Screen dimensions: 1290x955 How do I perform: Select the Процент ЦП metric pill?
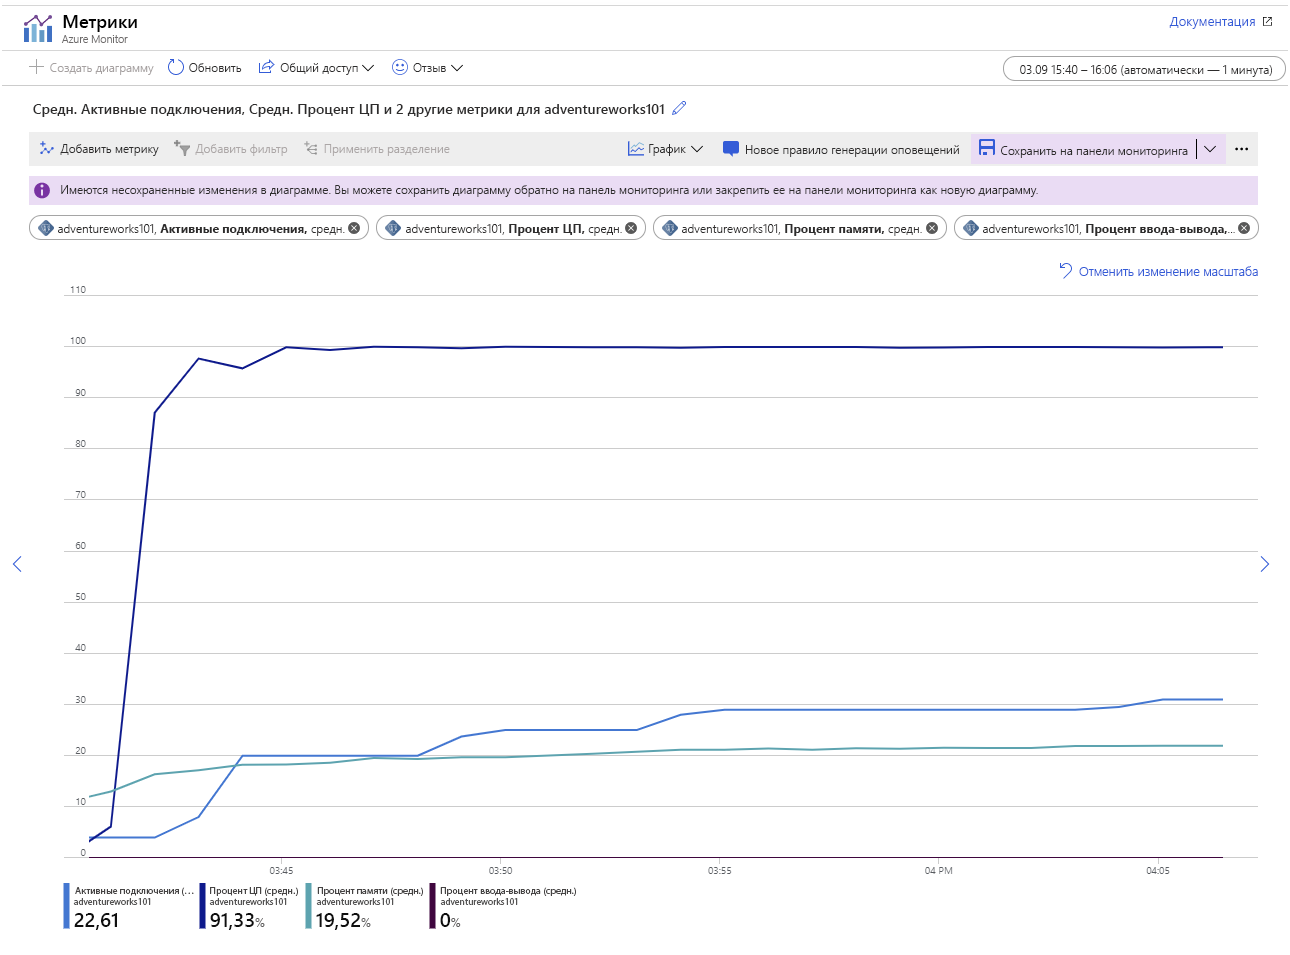tap(511, 228)
